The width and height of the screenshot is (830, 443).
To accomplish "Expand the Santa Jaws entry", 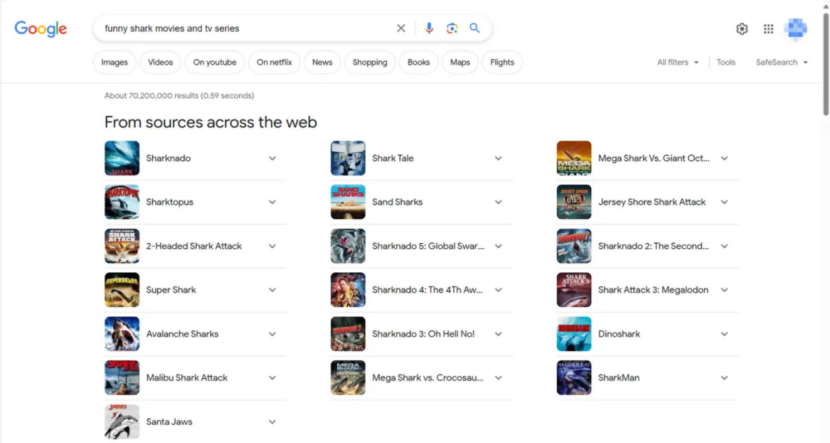I will coord(272,422).
